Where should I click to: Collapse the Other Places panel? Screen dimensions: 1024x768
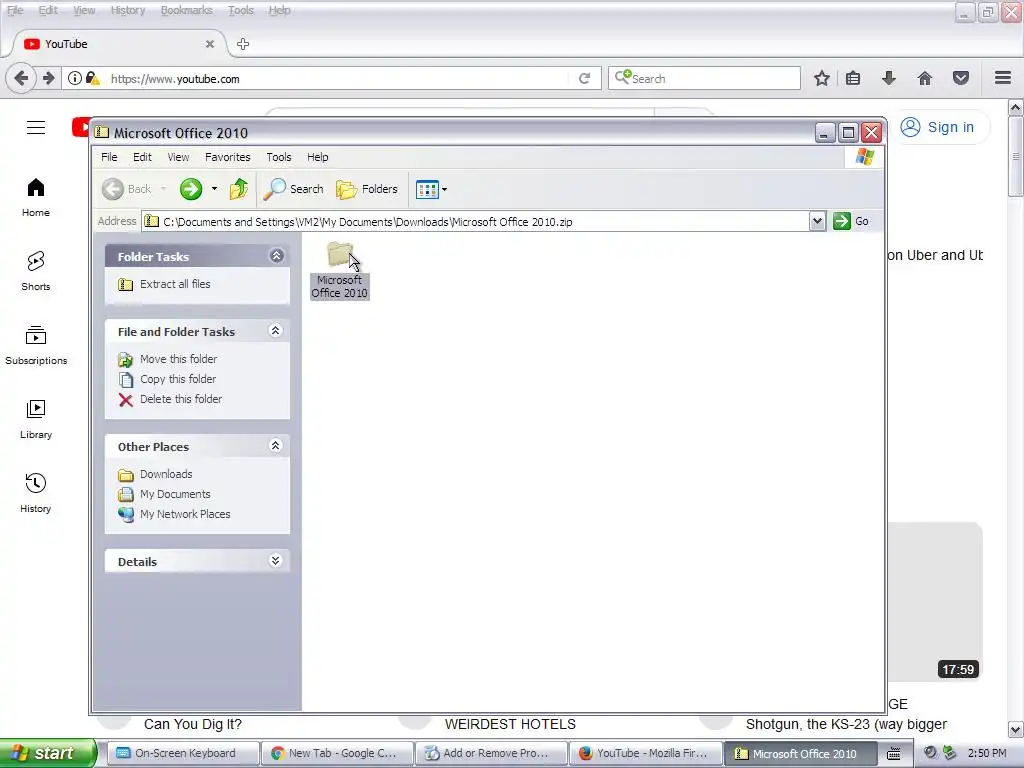tap(276, 445)
